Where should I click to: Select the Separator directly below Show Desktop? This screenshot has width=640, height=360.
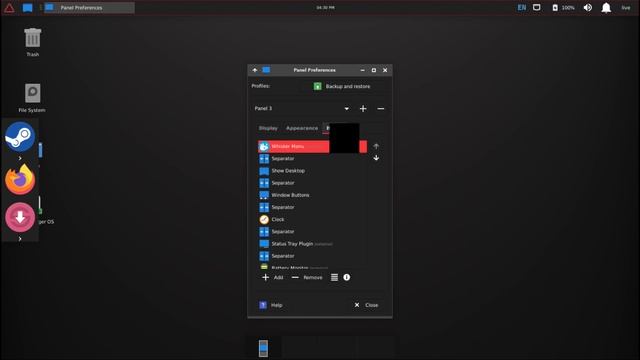(312, 183)
